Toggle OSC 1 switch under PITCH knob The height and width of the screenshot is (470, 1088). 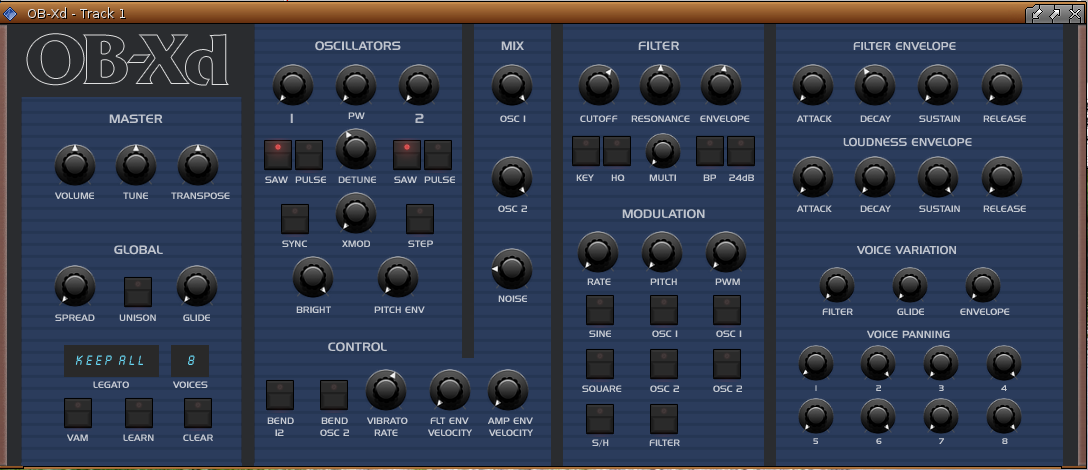664,310
